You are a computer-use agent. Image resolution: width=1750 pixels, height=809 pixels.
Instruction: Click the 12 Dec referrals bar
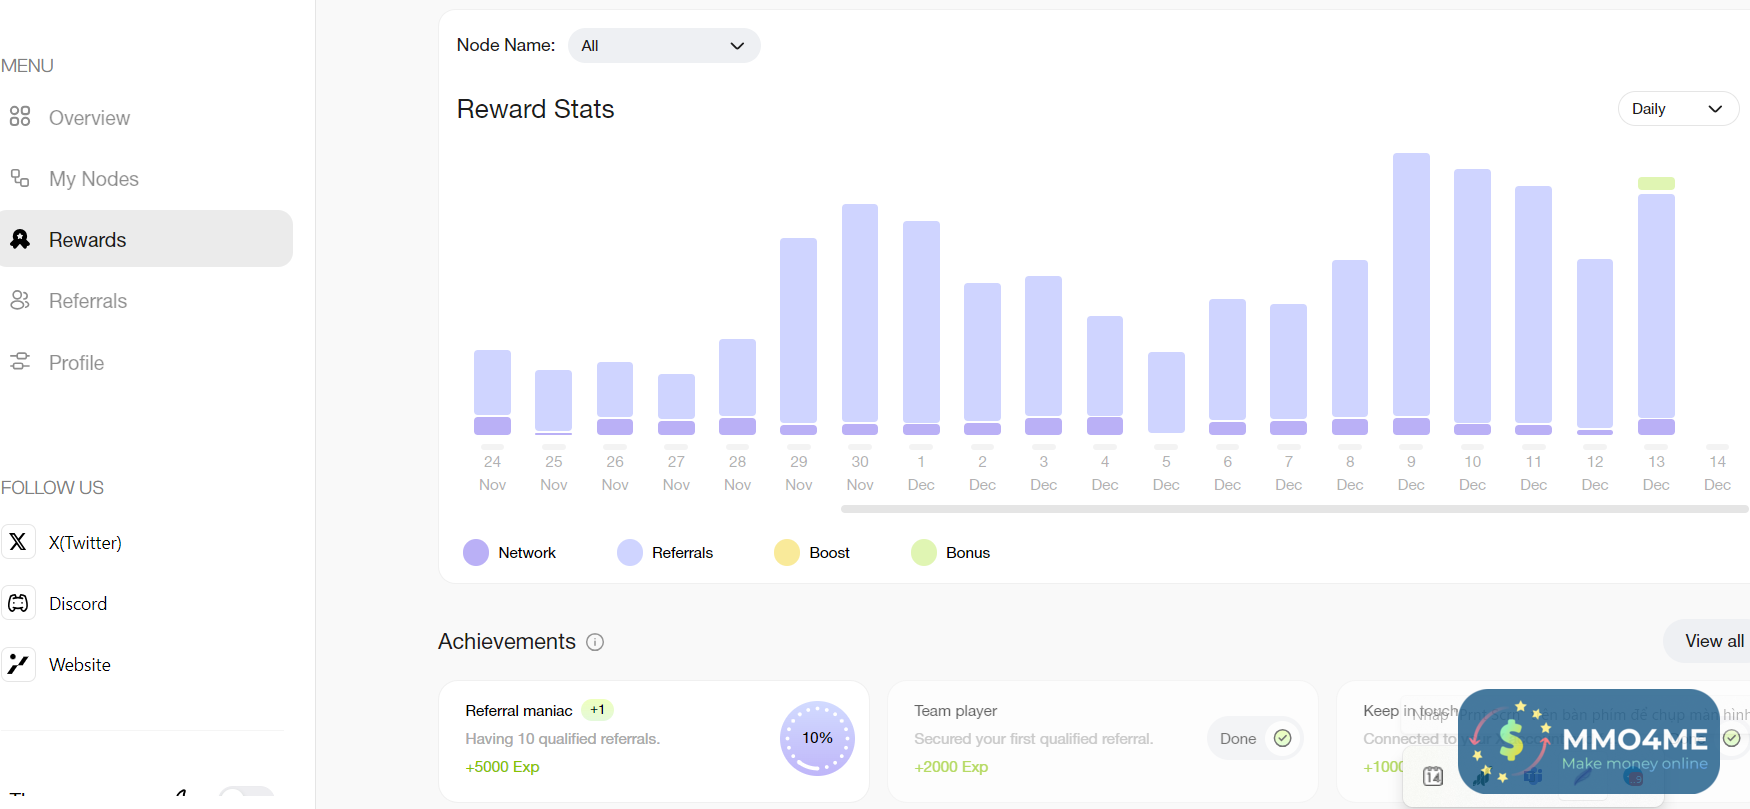(x=1595, y=343)
